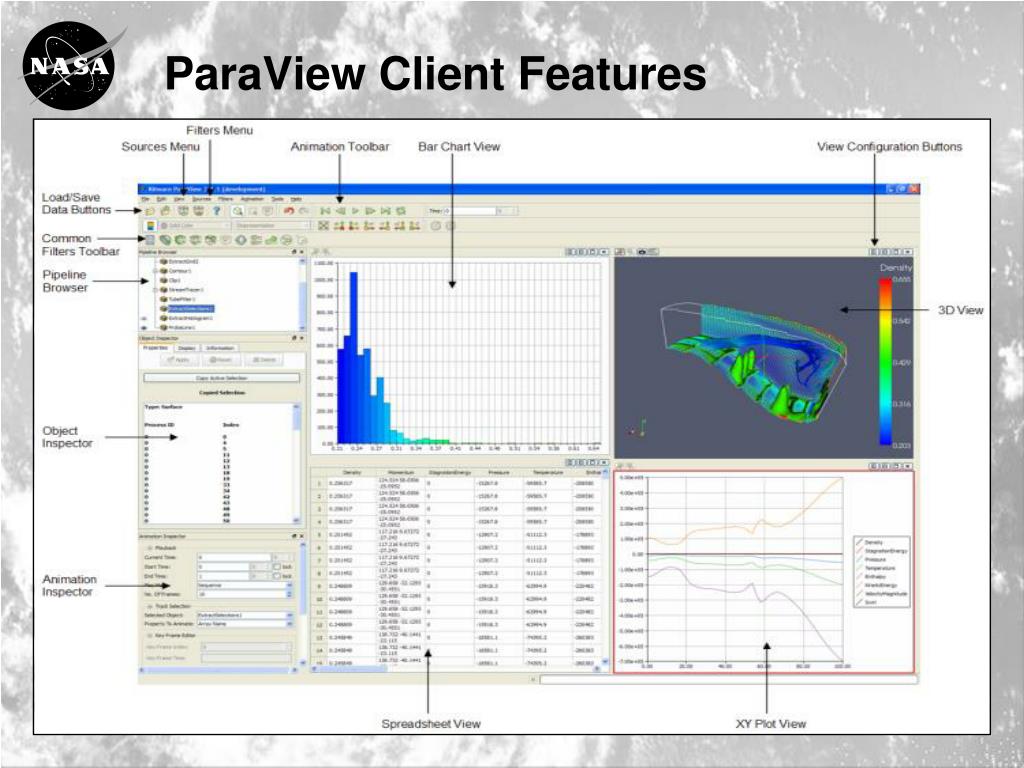The image size is (1024, 768).
Task: Collapse the Playback section in Animation Inspector
Action: pos(150,548)
